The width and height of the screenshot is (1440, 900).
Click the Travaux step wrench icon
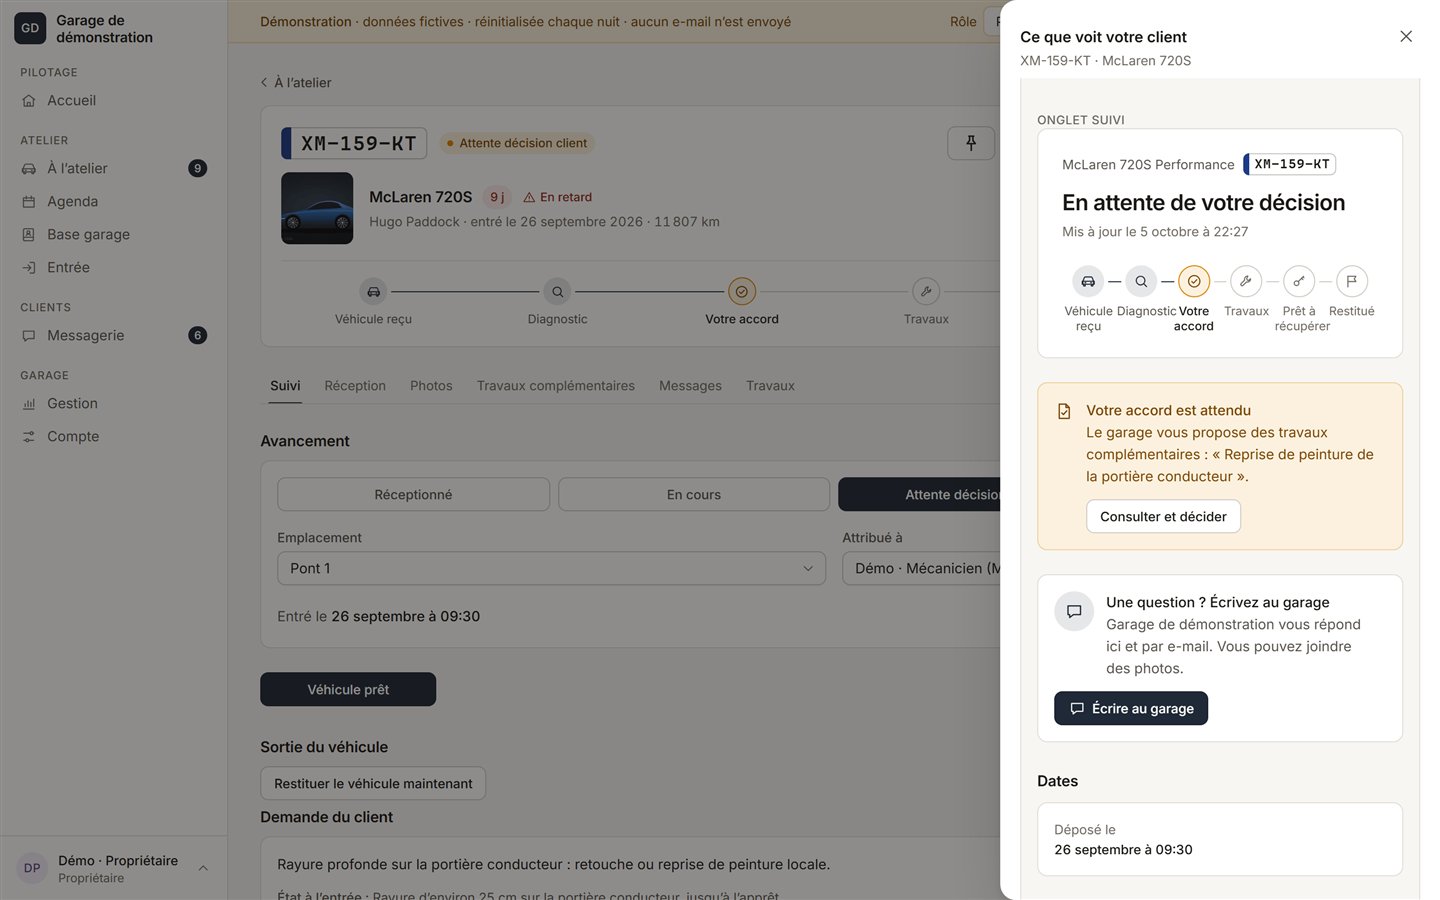(926, 292)
